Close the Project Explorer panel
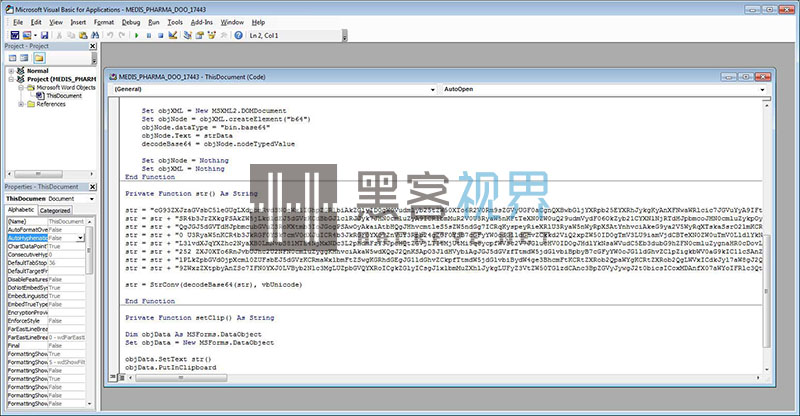Image resolution: width=800 pixels, height=416 pixels. coord(92,46)
